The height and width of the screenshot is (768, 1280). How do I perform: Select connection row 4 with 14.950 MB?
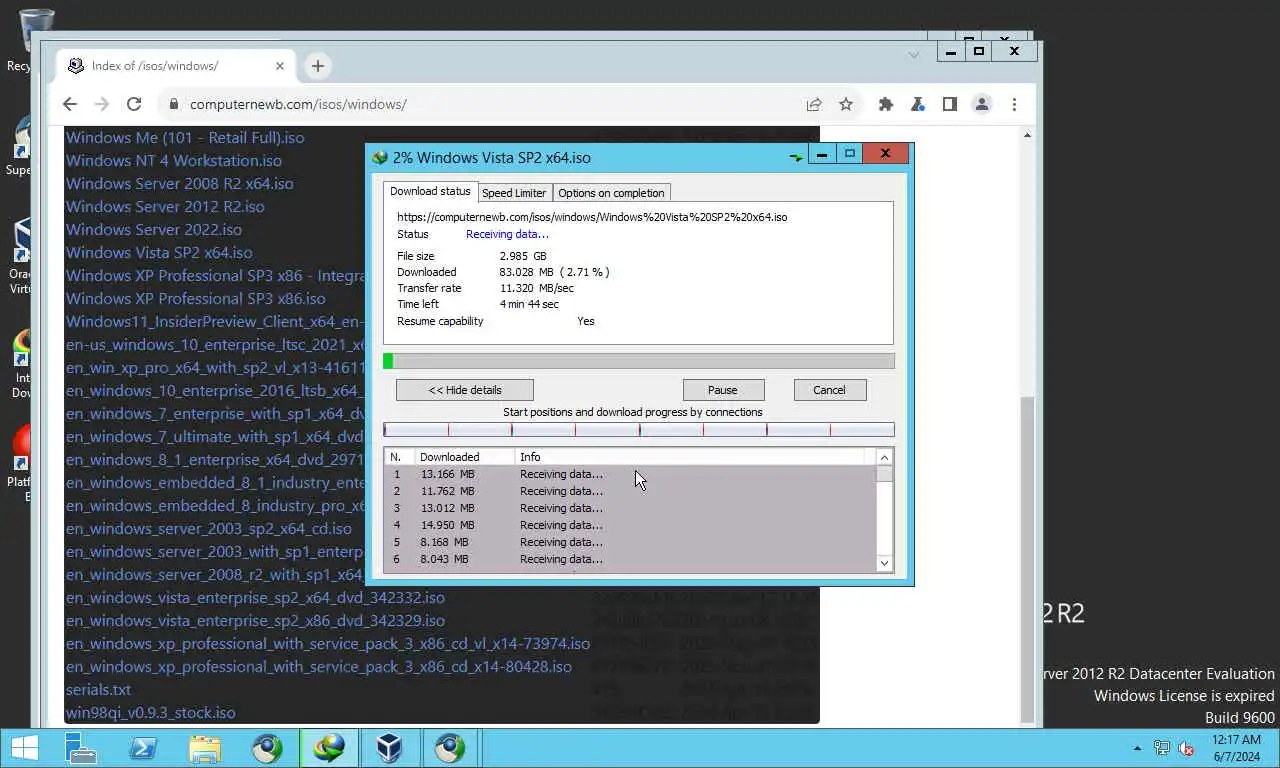point(630,525)
